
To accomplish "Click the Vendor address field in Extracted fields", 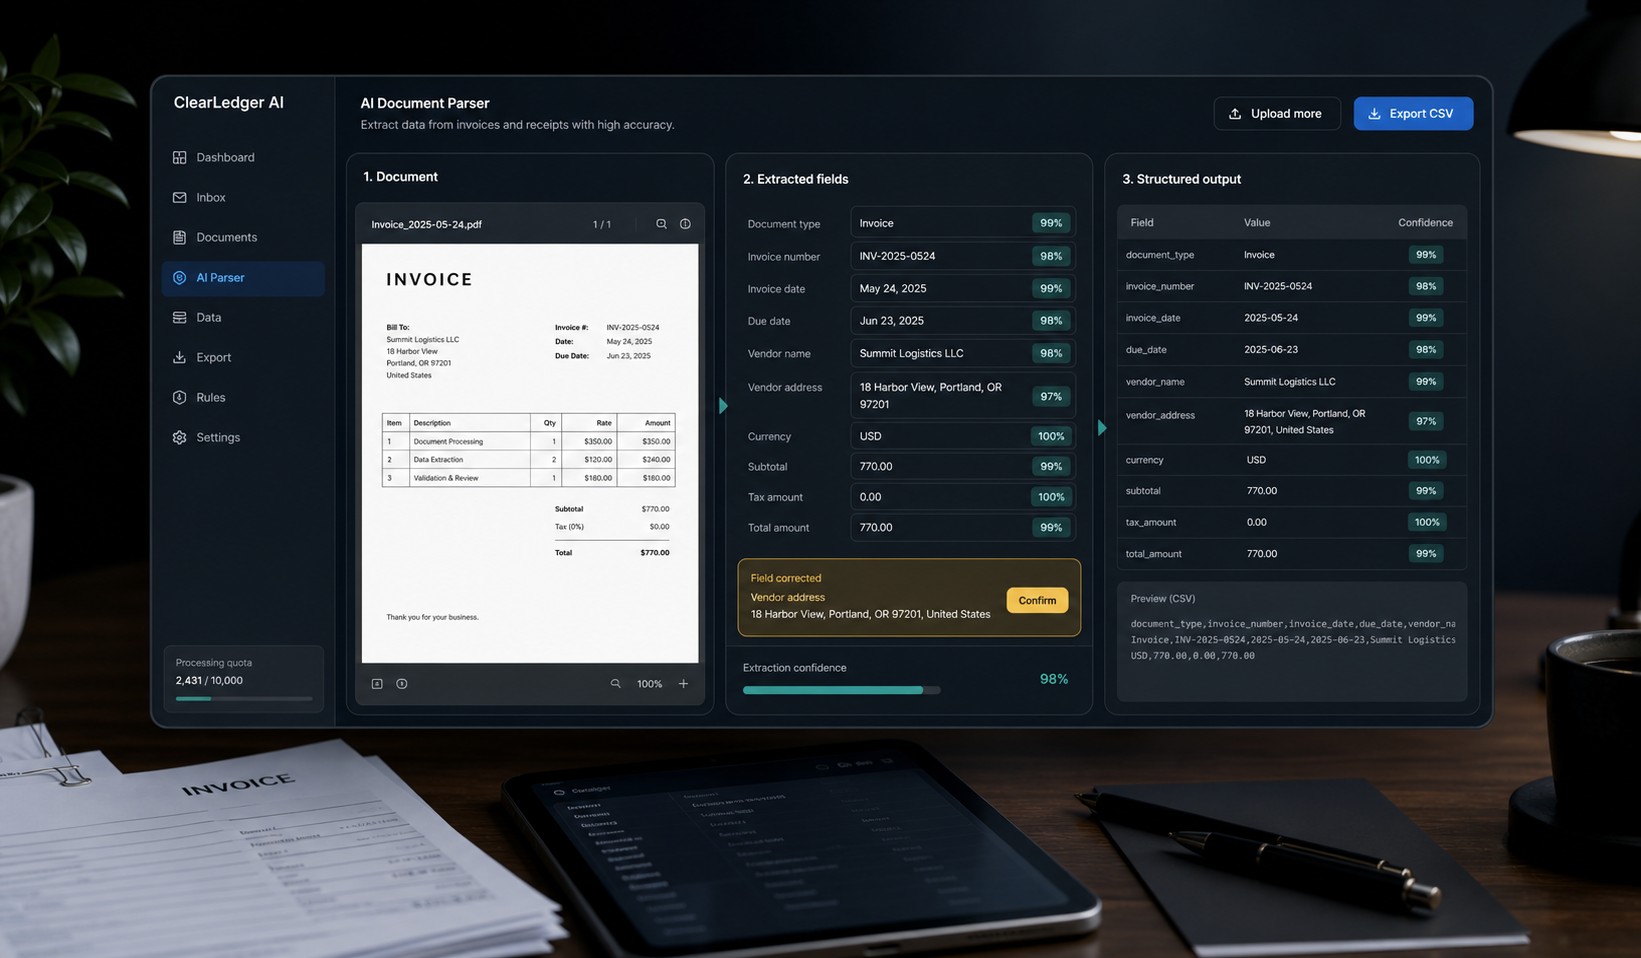I will pos(962,396).
